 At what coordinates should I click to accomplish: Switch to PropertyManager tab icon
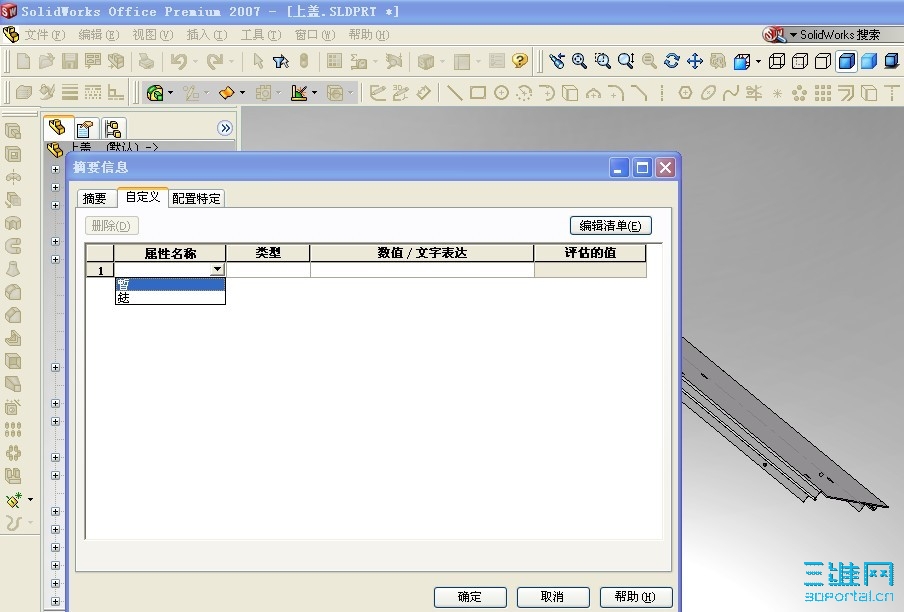[x=85, y=129]
